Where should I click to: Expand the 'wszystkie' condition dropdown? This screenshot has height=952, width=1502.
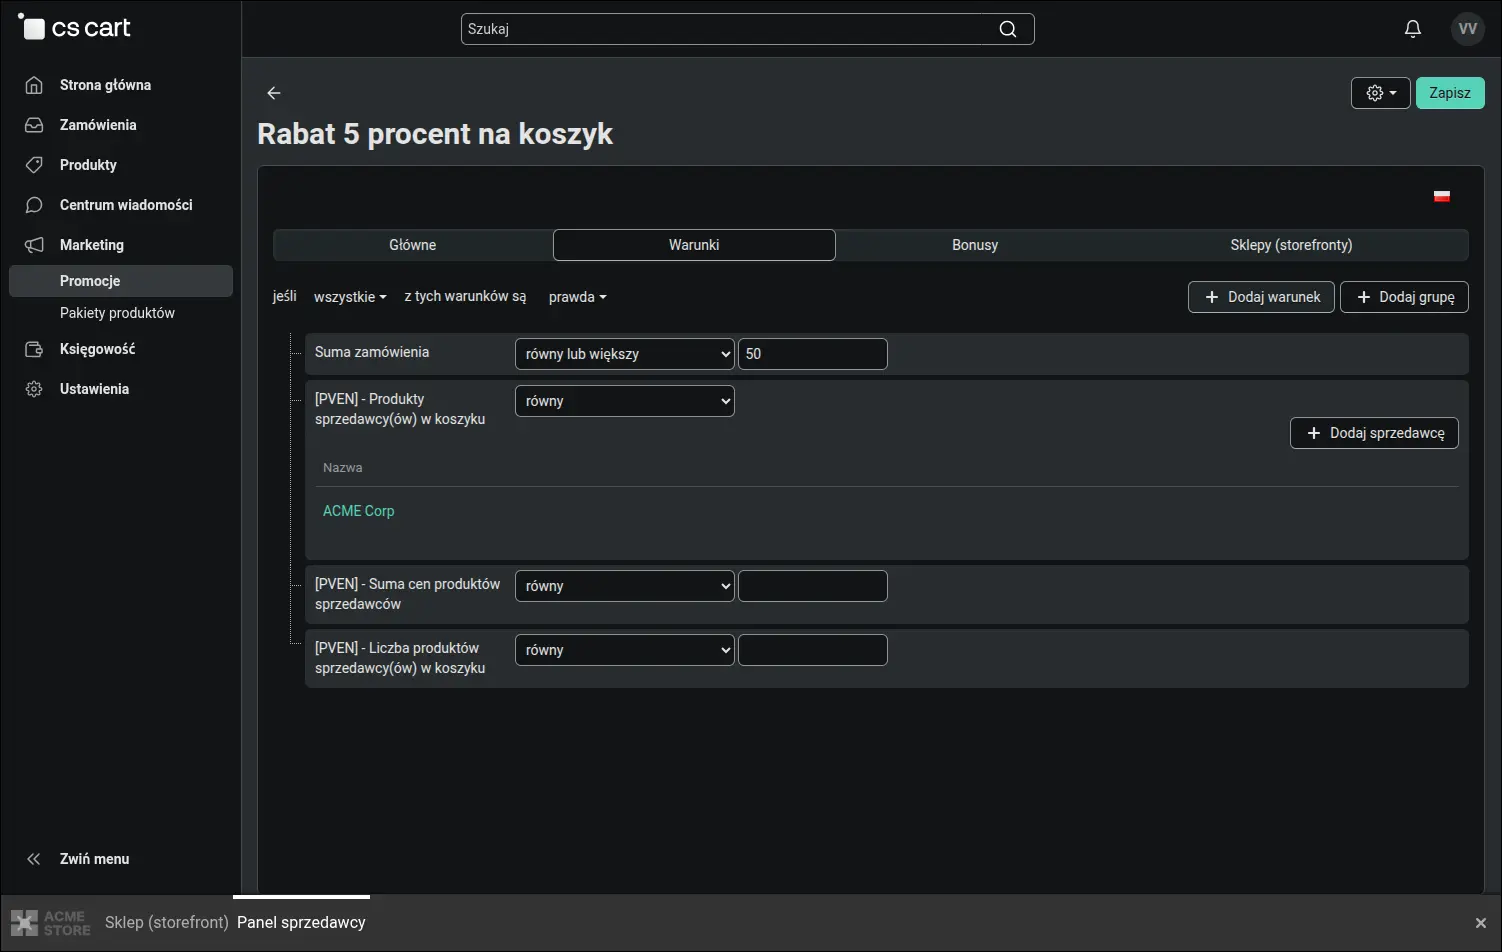350,297
